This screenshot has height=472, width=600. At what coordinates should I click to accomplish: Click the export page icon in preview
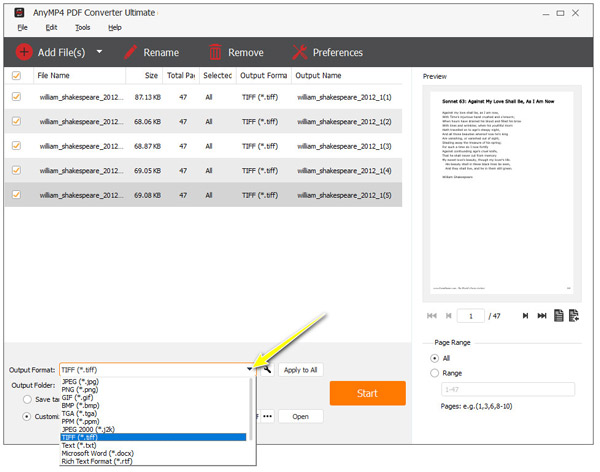click(x=574, y=315)
